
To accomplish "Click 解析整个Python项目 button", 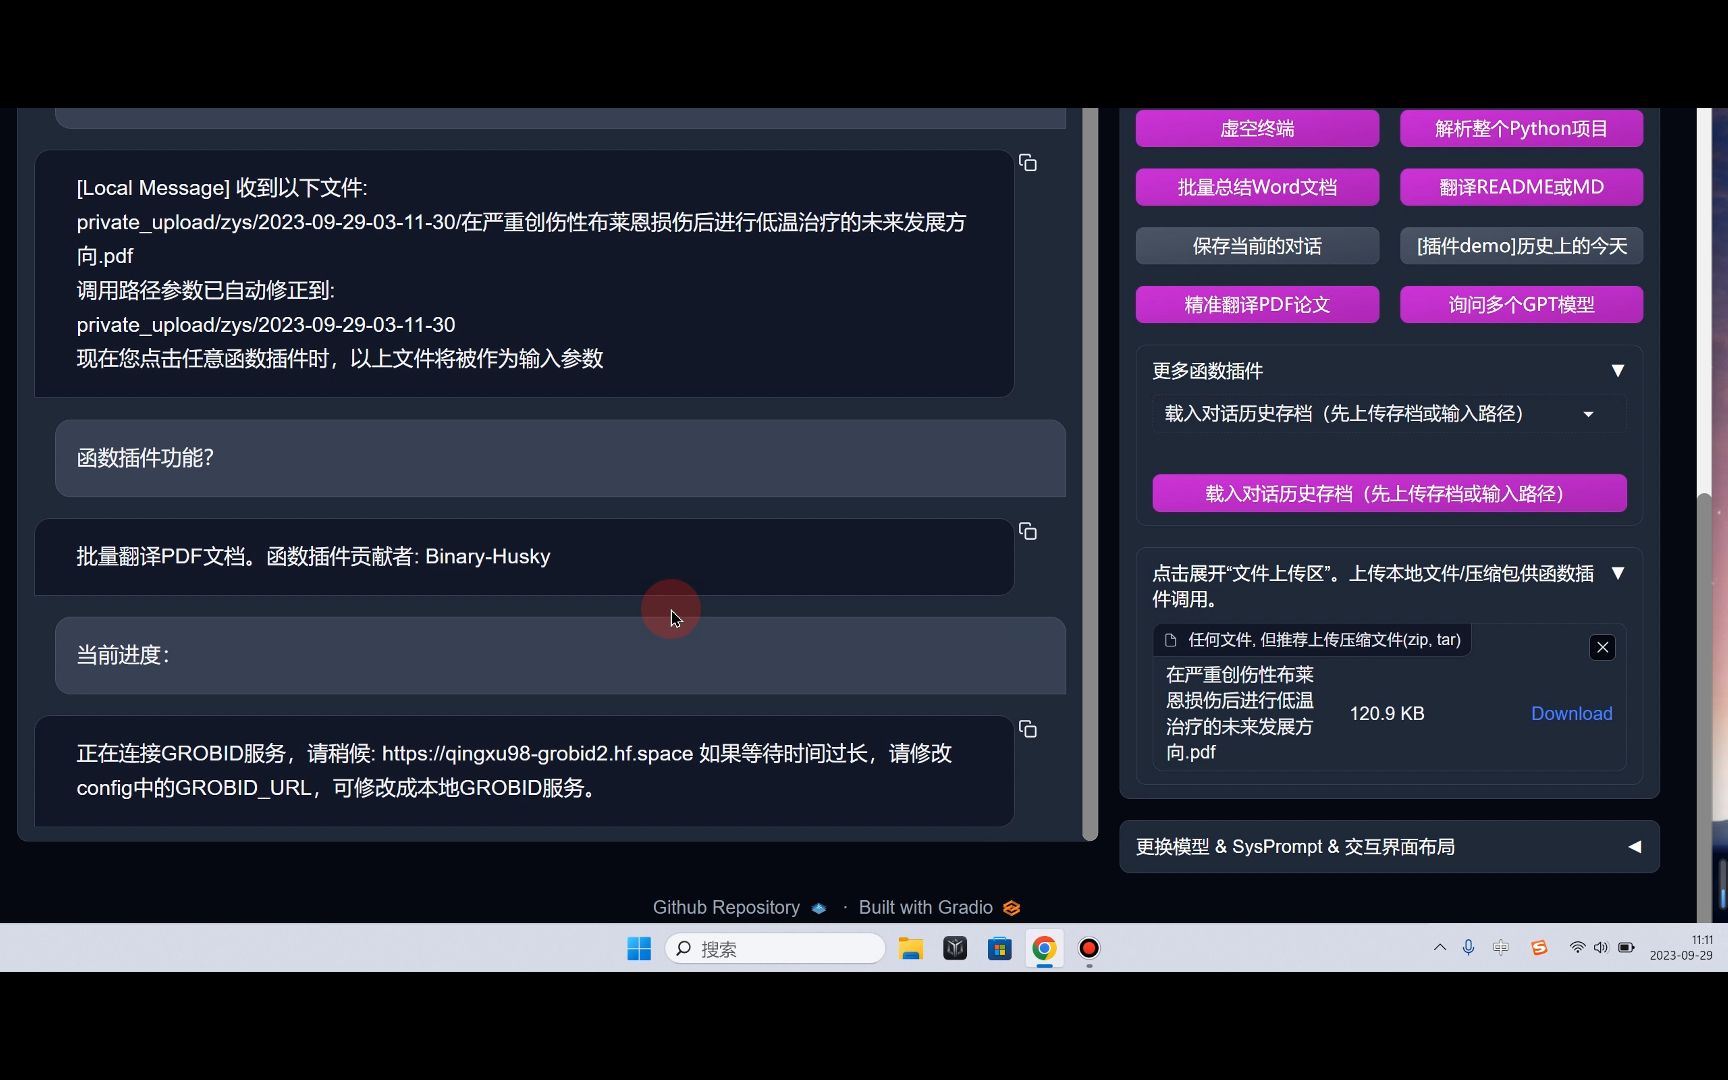I will point(1521,129).
